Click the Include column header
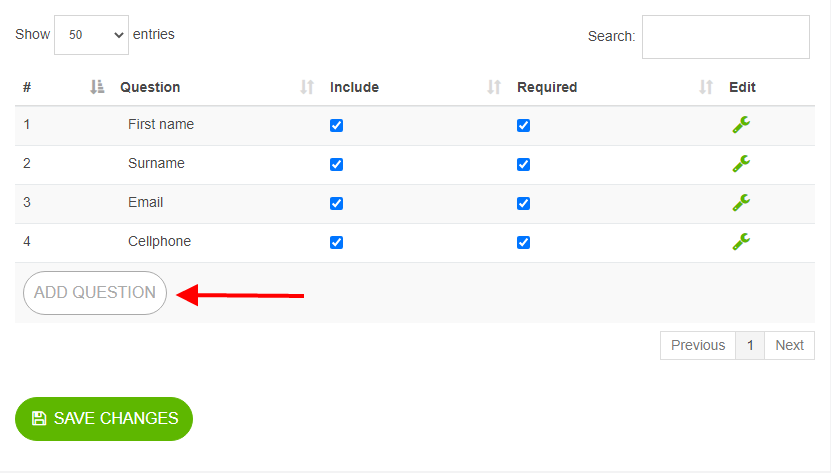 tap(354, 87)
